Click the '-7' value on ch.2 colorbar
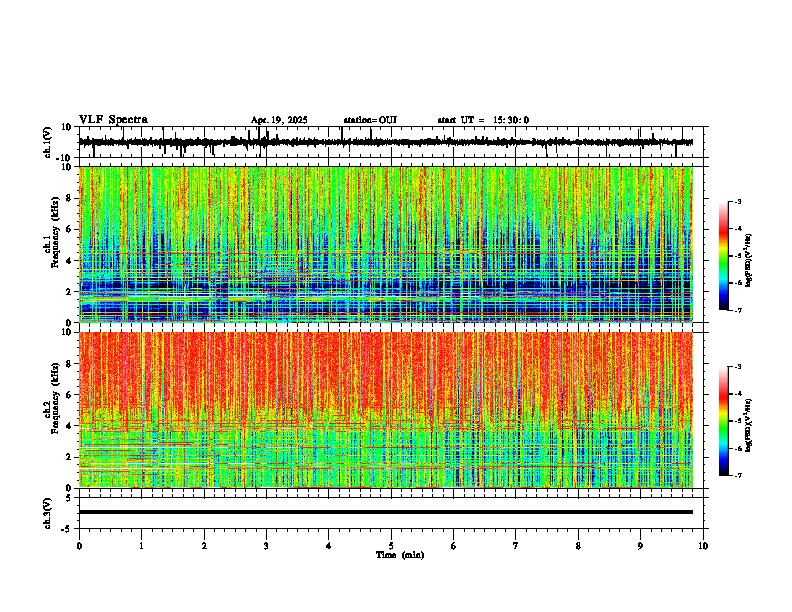The width and height of the screenshot is (792, 612). [737, 475]
